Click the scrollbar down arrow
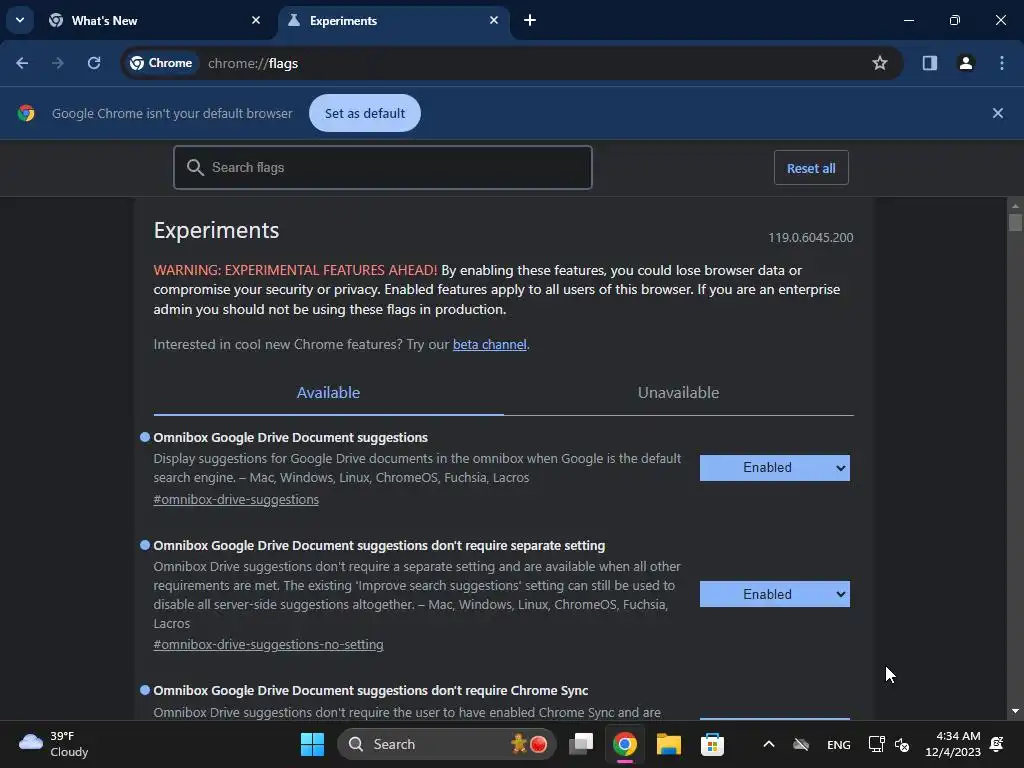 (x=1014, y=711)
